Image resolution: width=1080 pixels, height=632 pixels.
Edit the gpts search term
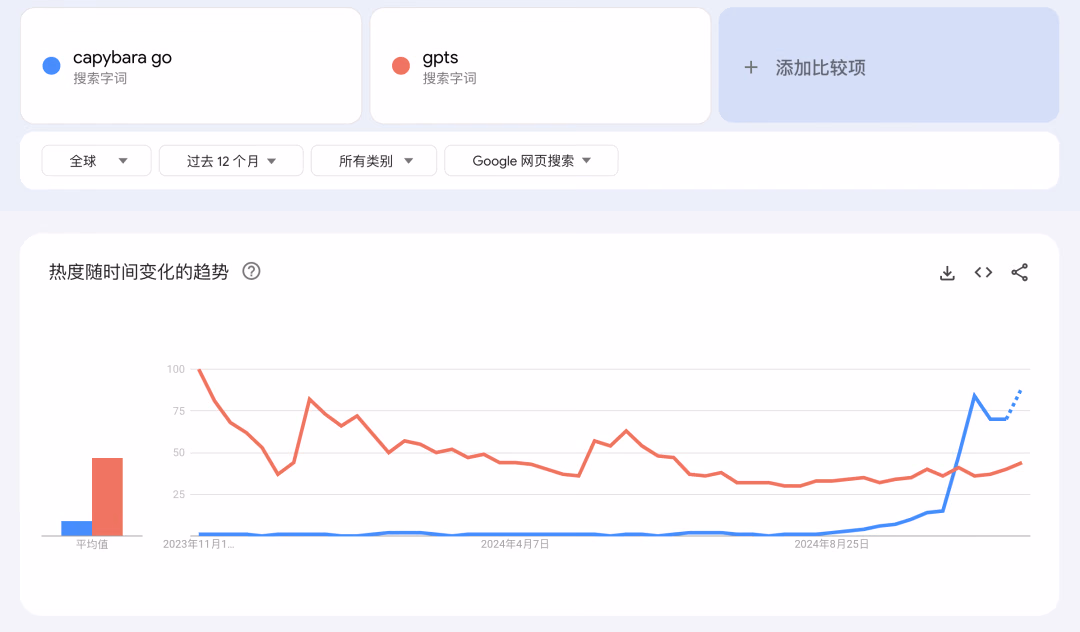pyautogui.click(x=540, y=65)
